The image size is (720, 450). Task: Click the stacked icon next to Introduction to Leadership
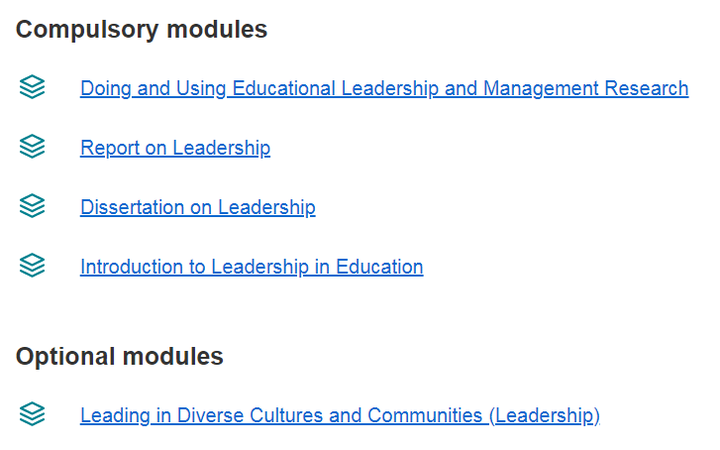coord(32,265)
